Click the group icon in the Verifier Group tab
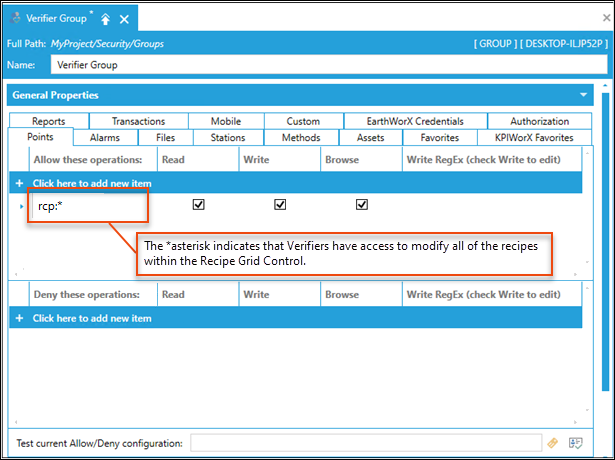 pyautogui.click(x=17, y=19)
